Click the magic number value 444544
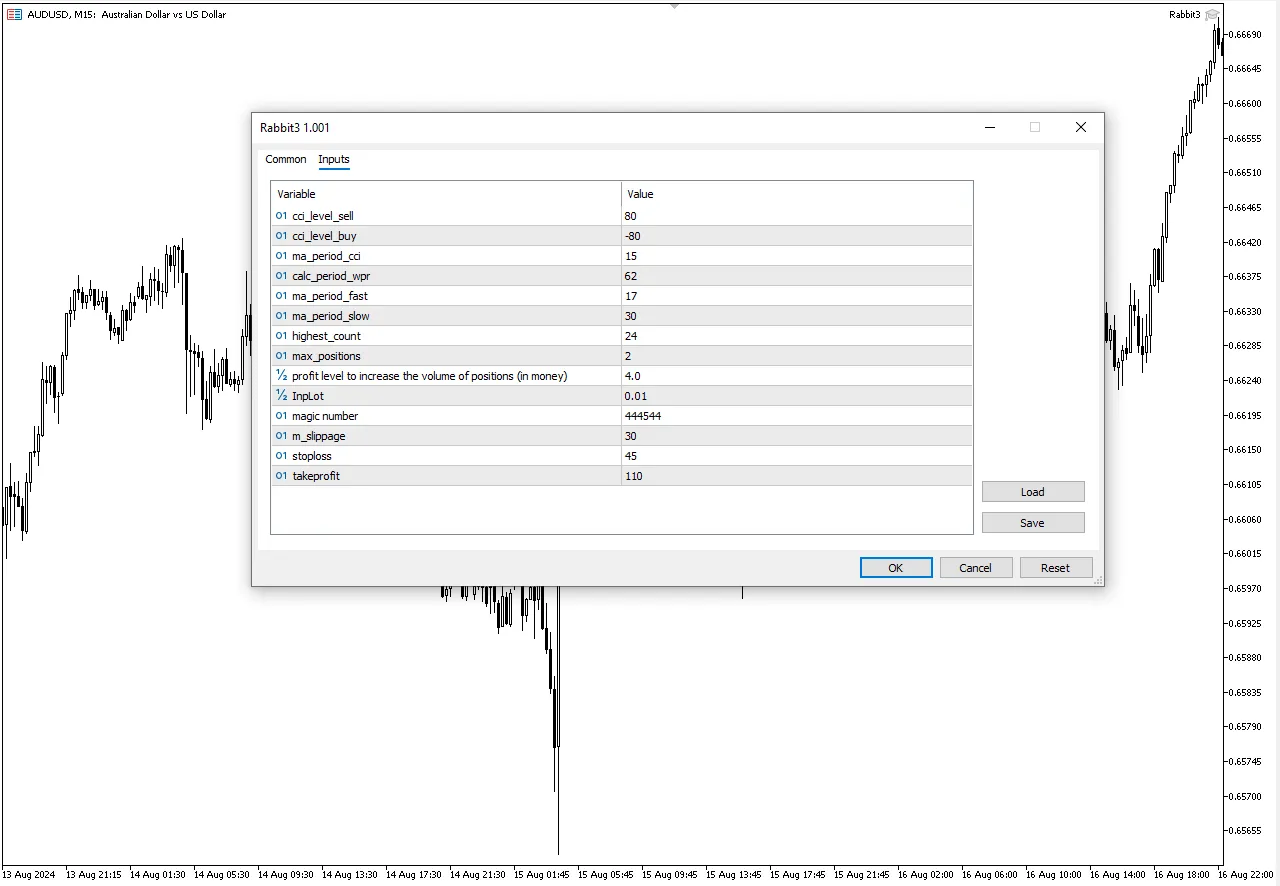The image size is (1280, 886). coord(642,416)
